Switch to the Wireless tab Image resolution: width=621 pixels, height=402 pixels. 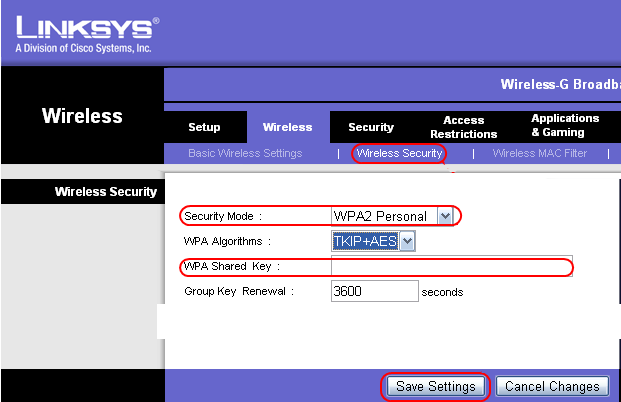287,127
